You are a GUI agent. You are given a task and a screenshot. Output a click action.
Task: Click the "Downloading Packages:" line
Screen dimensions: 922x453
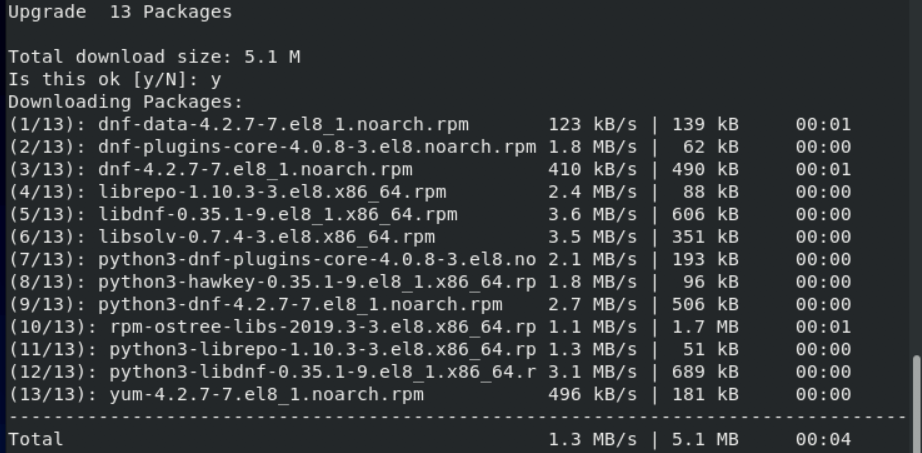click(x=126, y=102)
